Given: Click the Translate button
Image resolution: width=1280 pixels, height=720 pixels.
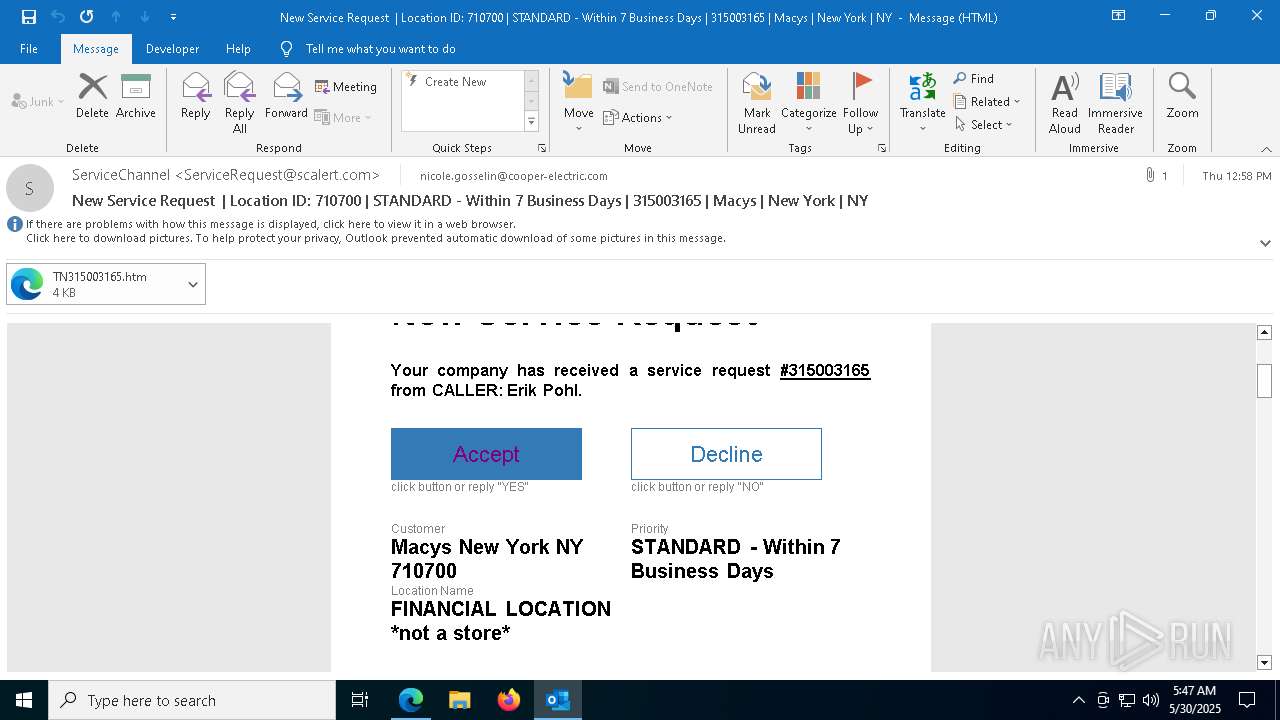Looking at the screenshot, I should 922,102.
